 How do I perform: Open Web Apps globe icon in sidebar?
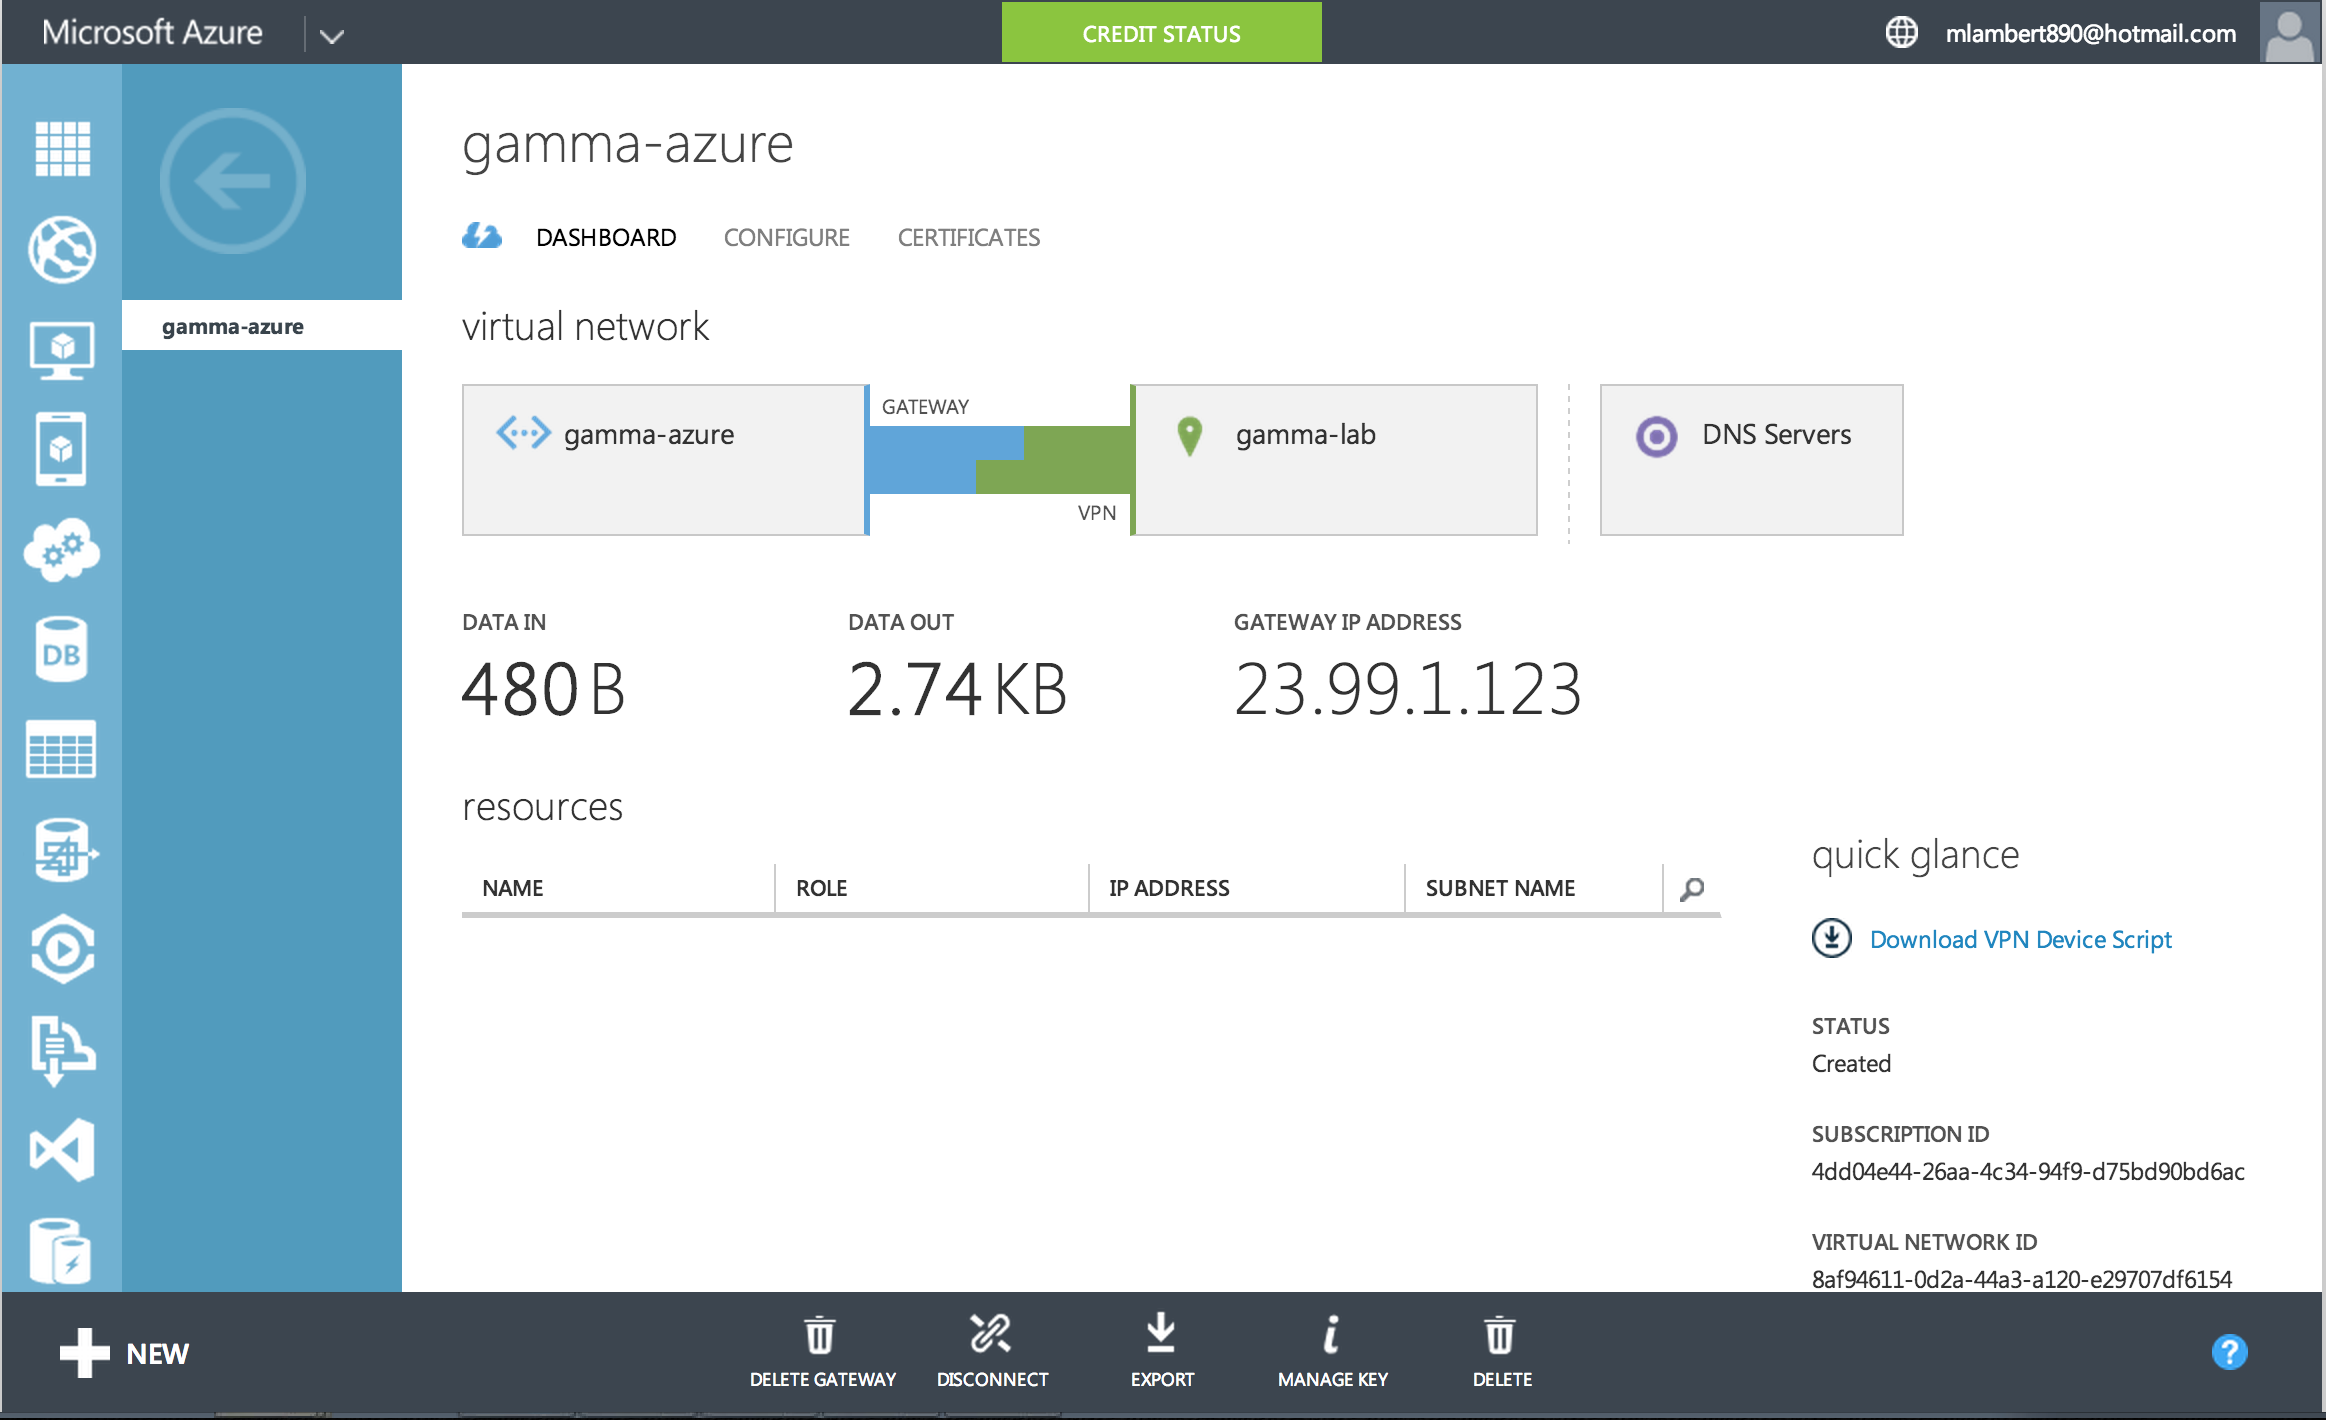[x=62, y=249]
